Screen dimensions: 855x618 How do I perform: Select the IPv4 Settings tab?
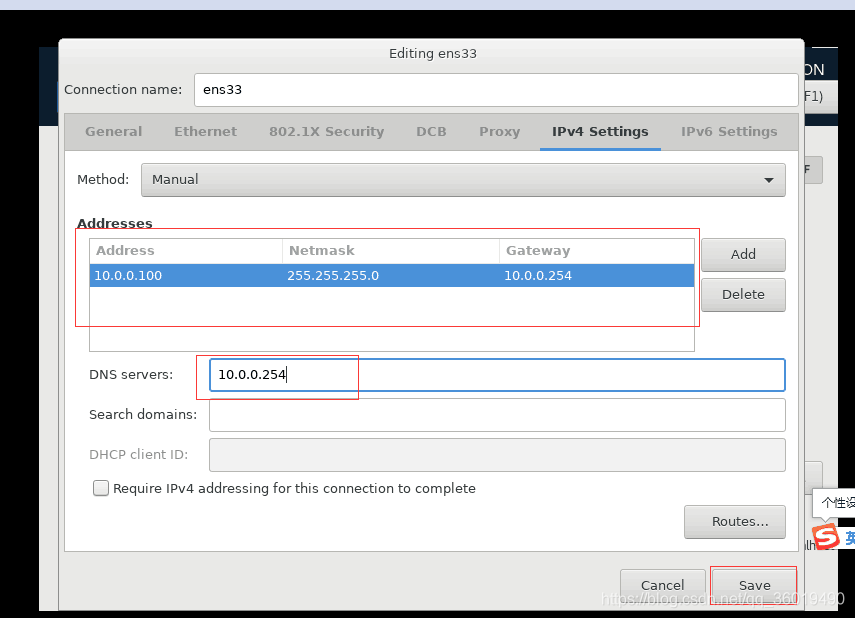(600, 132)
